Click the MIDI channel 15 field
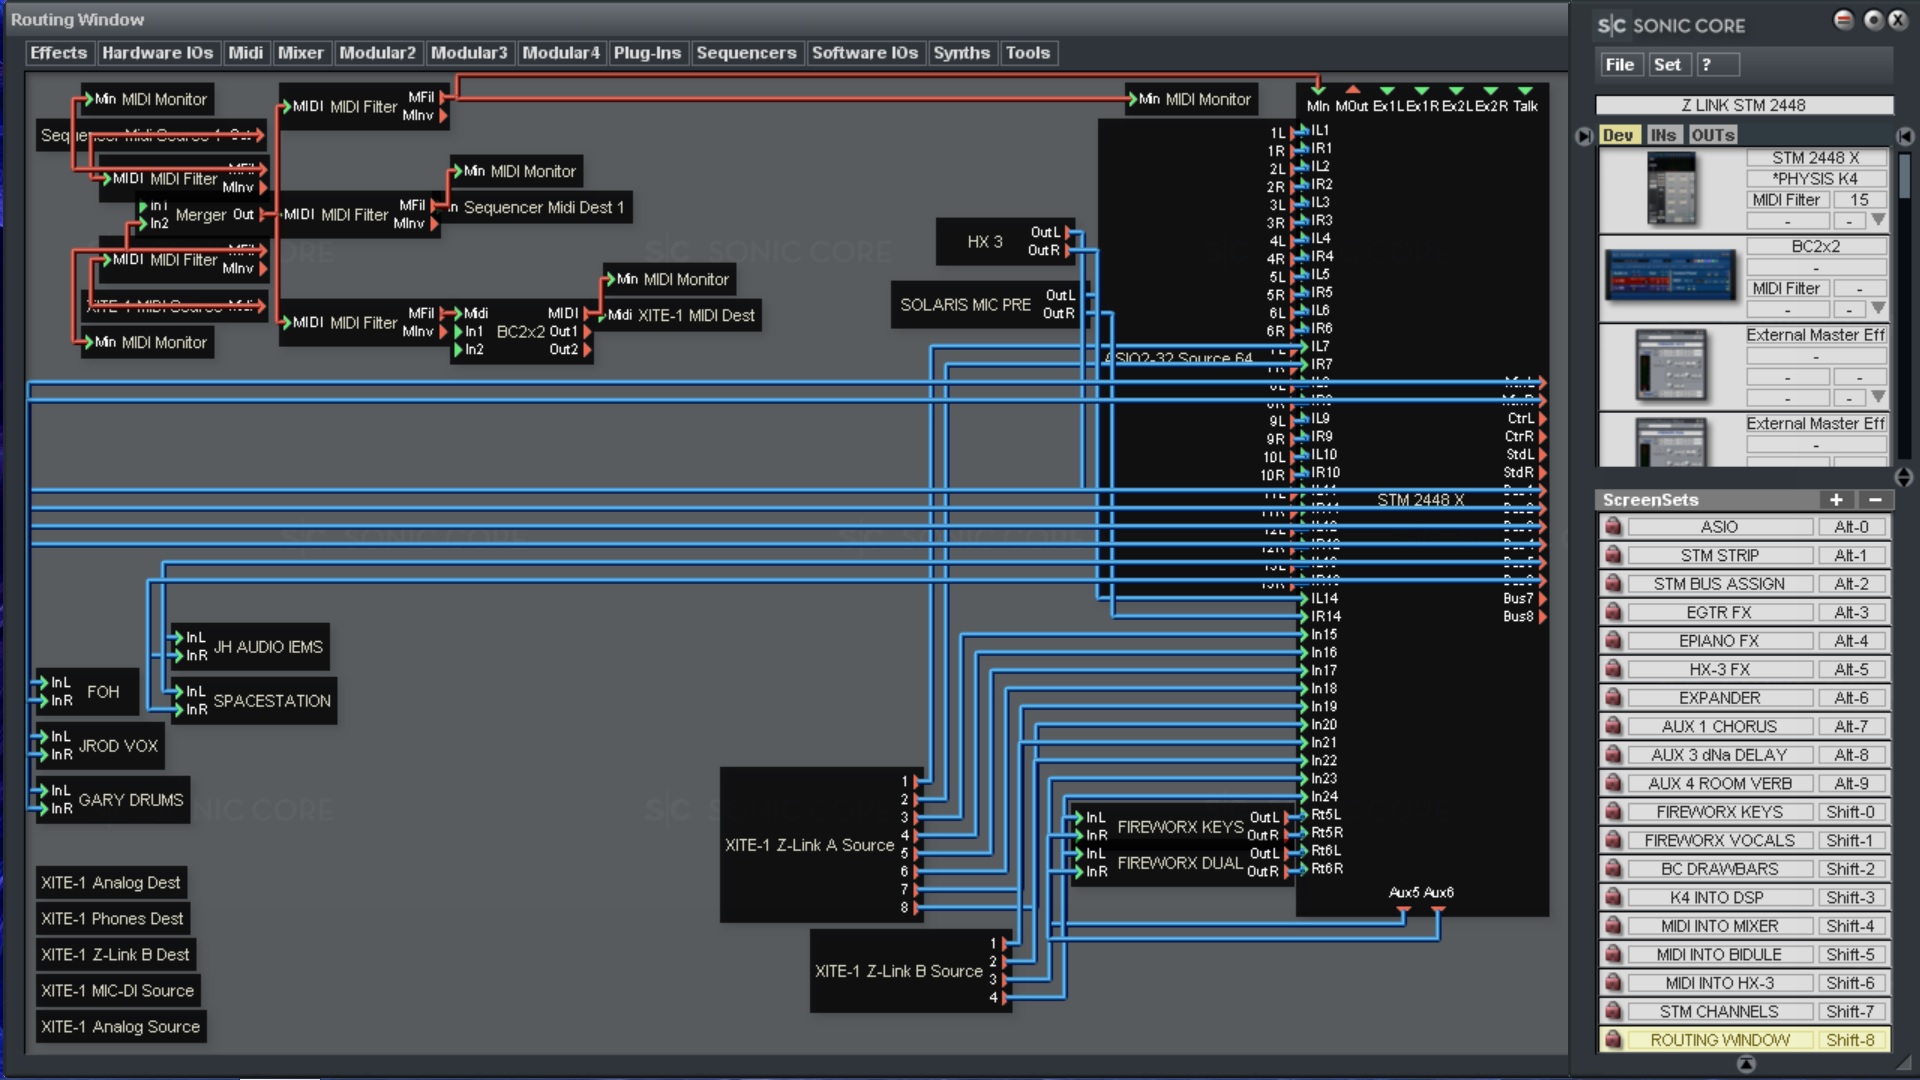Screen dimensions: 1920x1080 [x=1859, y=200]
